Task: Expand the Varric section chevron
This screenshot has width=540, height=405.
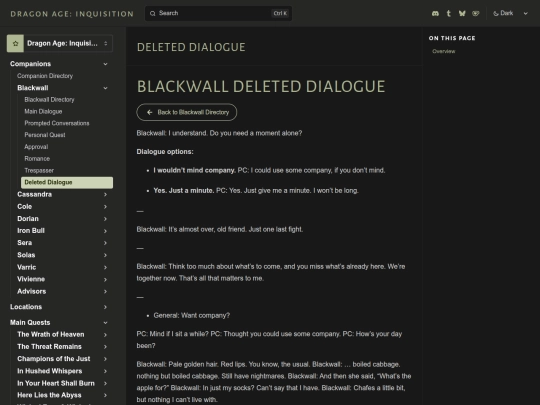Action: (105, 268)
